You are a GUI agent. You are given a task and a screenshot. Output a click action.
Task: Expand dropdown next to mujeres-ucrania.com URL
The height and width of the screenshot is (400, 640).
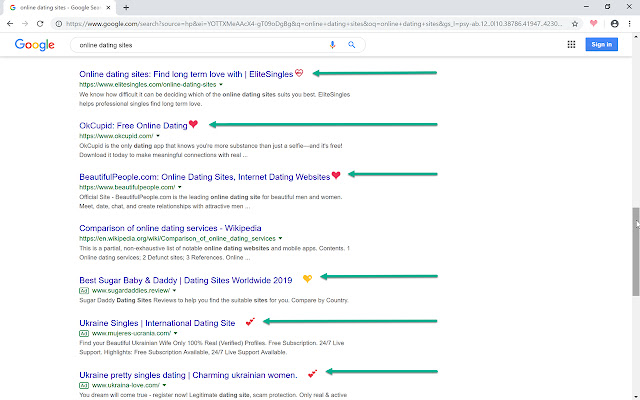[176, 333]
